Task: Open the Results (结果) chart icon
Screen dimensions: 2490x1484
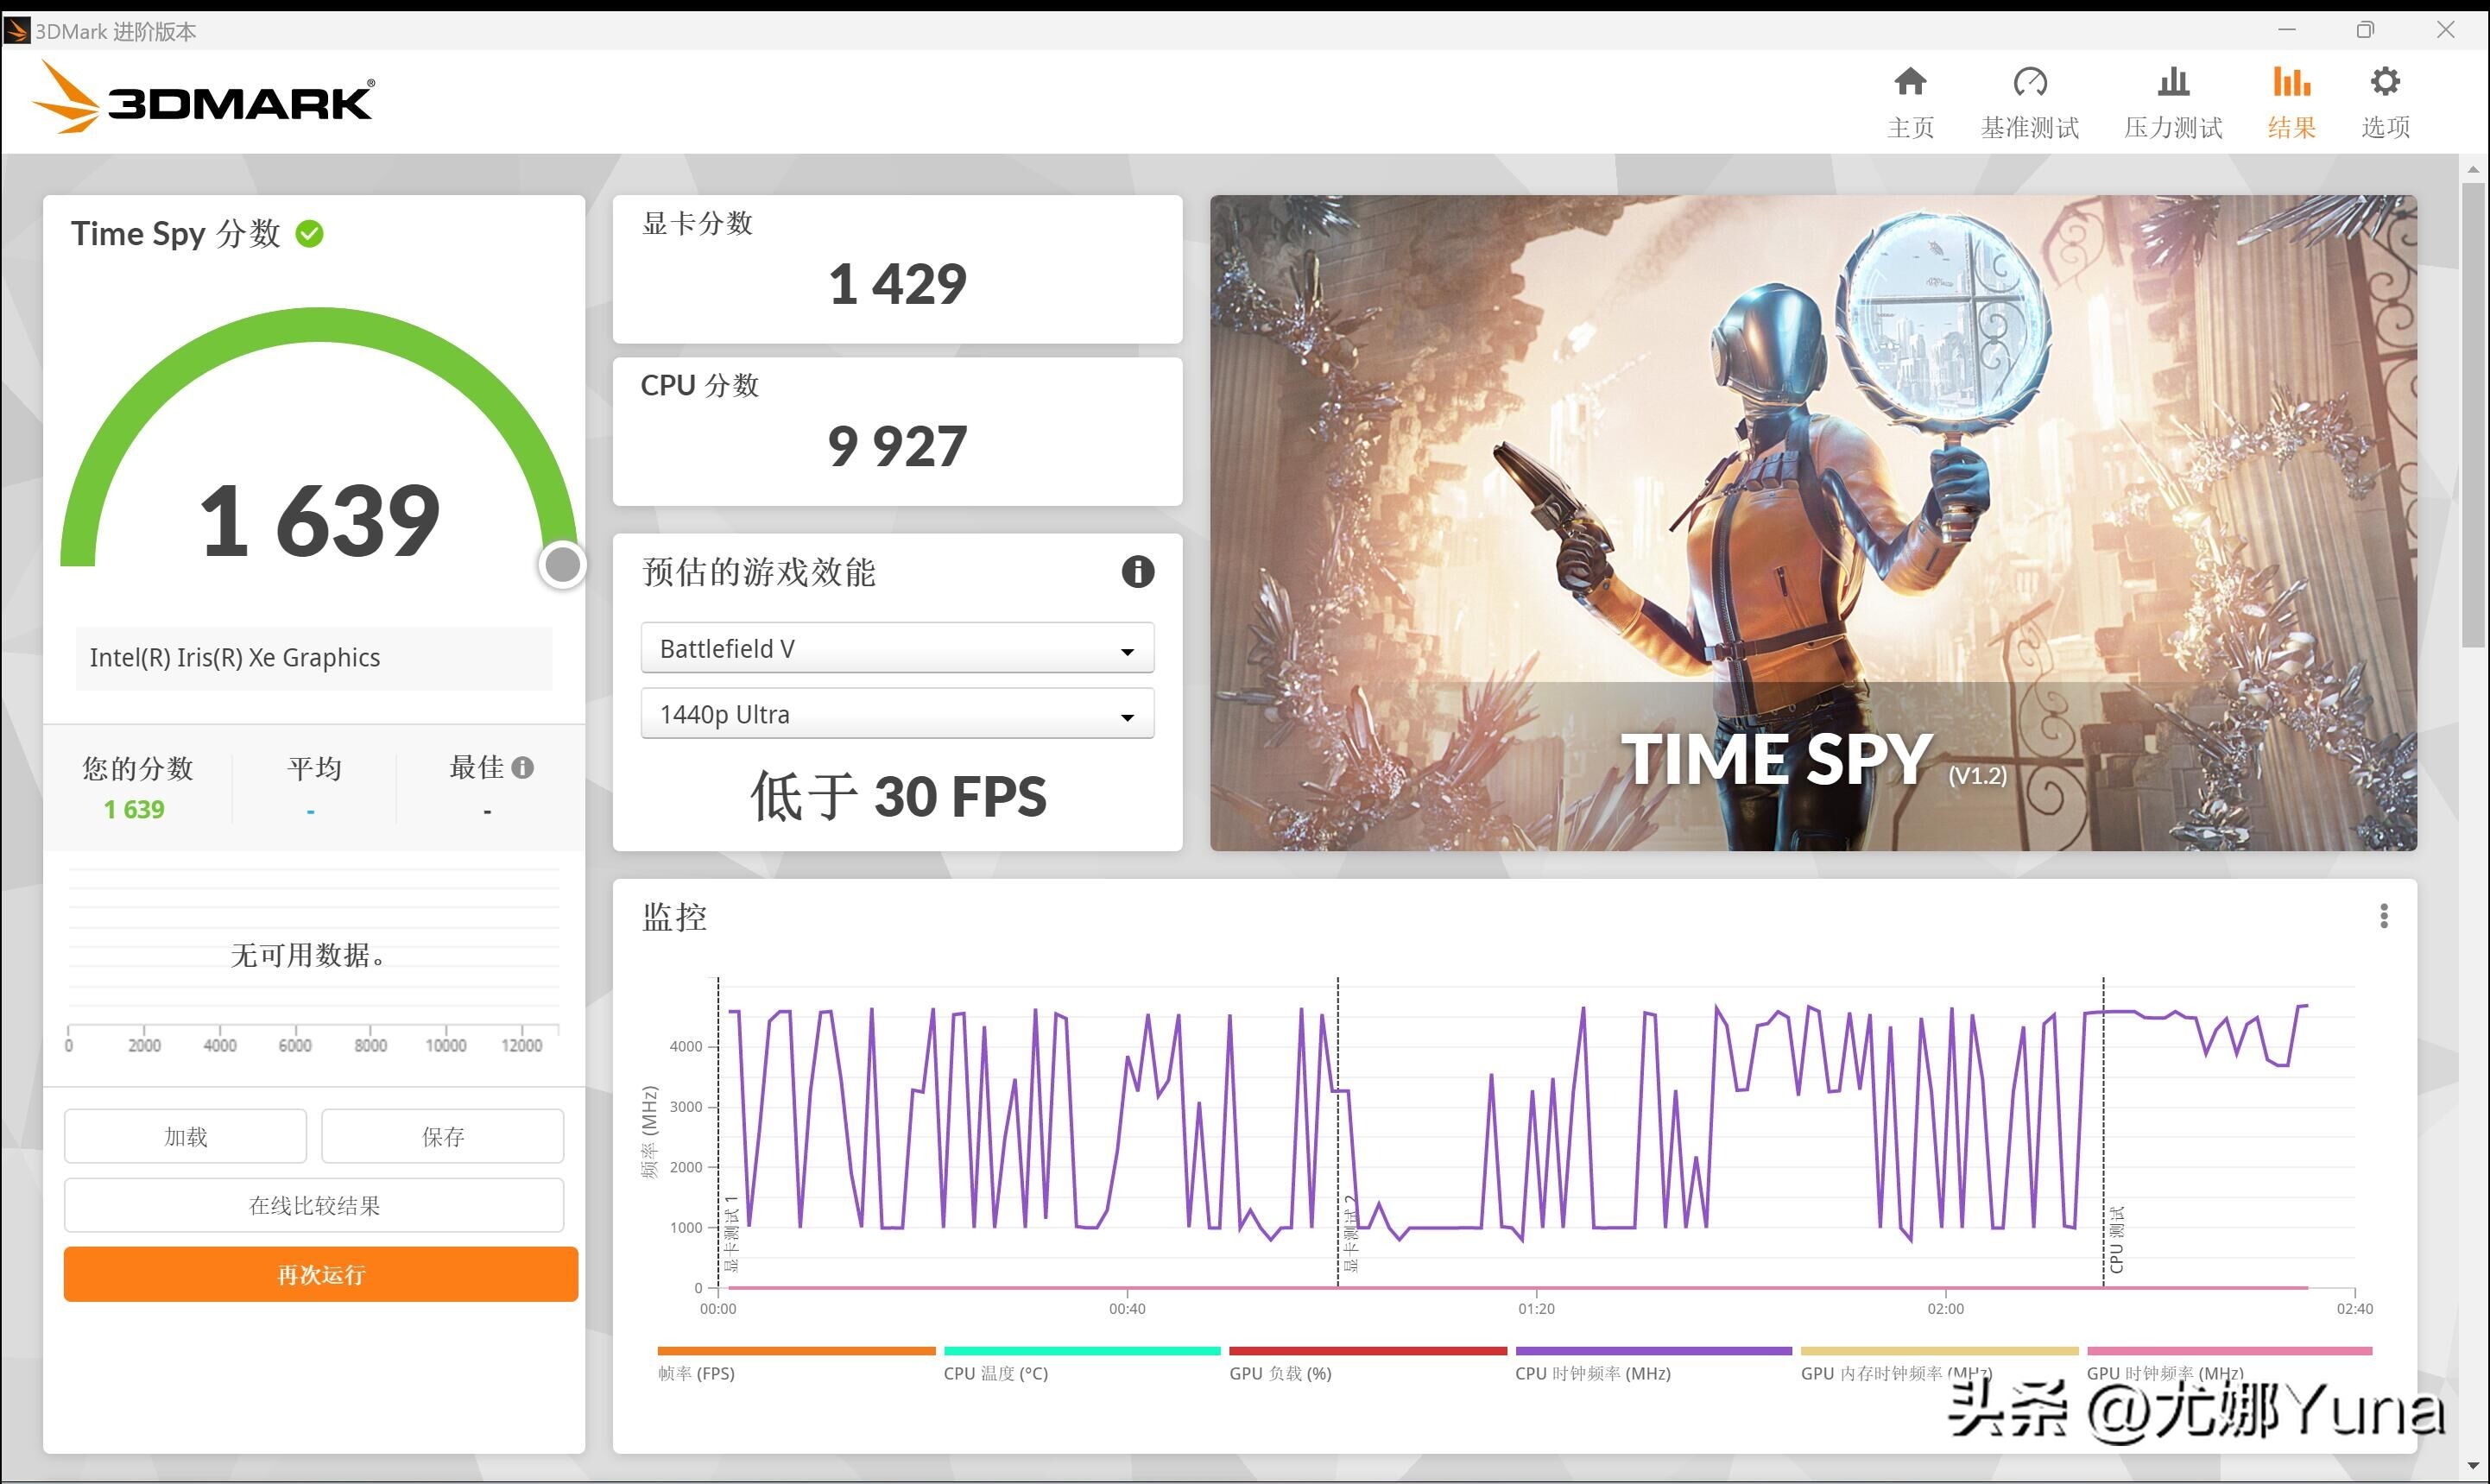Action: point(2290,83)
